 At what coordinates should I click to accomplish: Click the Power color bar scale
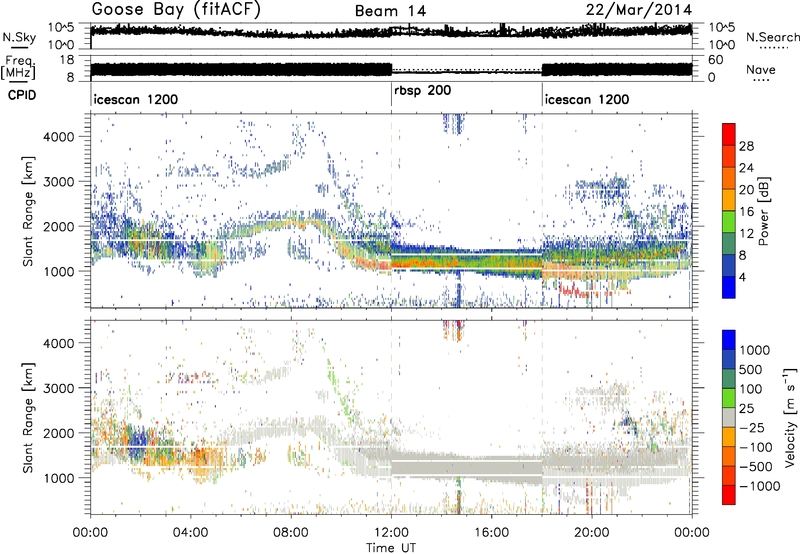coord(729,211)
